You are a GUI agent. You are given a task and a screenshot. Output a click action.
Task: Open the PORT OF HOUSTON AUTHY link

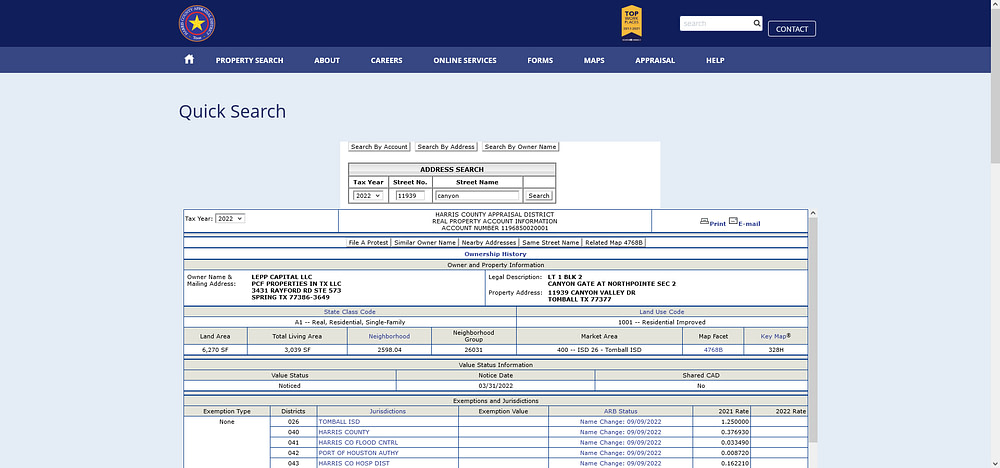358,452
